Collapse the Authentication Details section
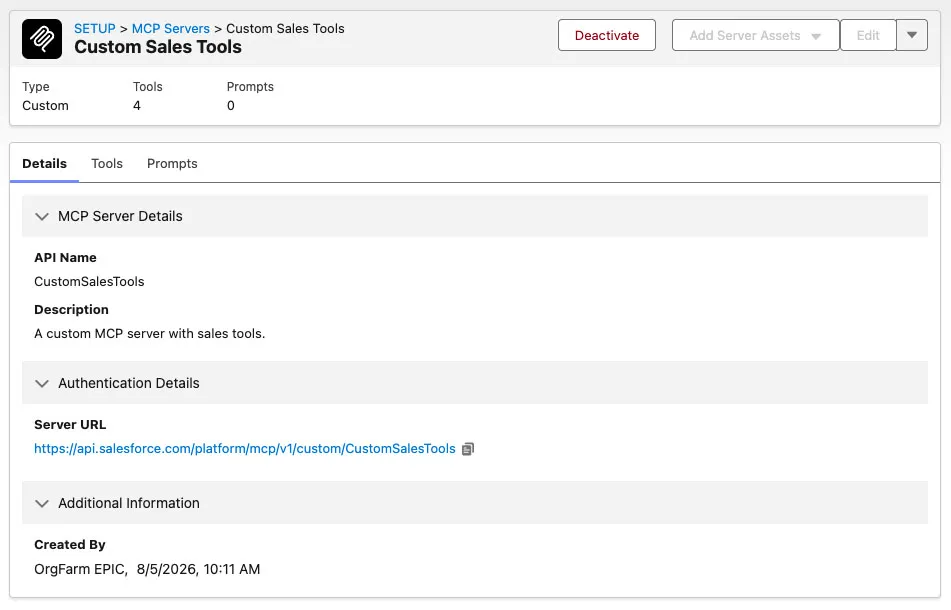This screenshot has width=951, height=610. (x=42, y=383)
